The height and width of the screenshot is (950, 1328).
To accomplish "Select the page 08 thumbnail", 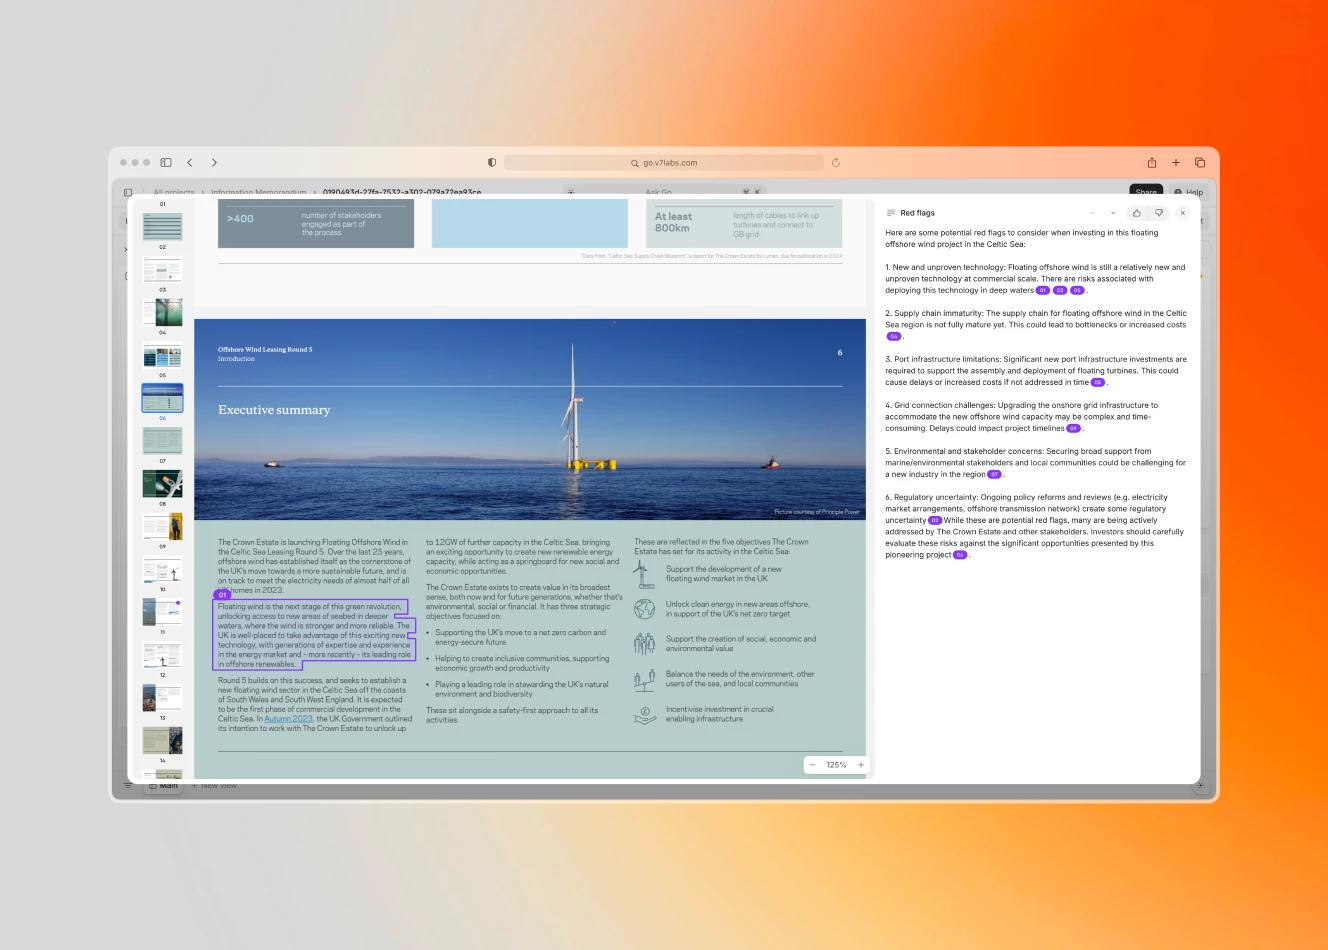I will pyautogui.click(x=162, y=484).
